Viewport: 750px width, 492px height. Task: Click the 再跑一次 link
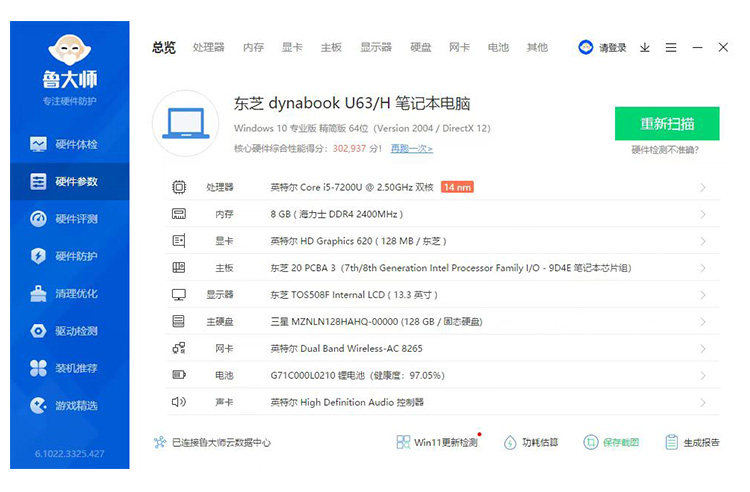coord(411,149)
